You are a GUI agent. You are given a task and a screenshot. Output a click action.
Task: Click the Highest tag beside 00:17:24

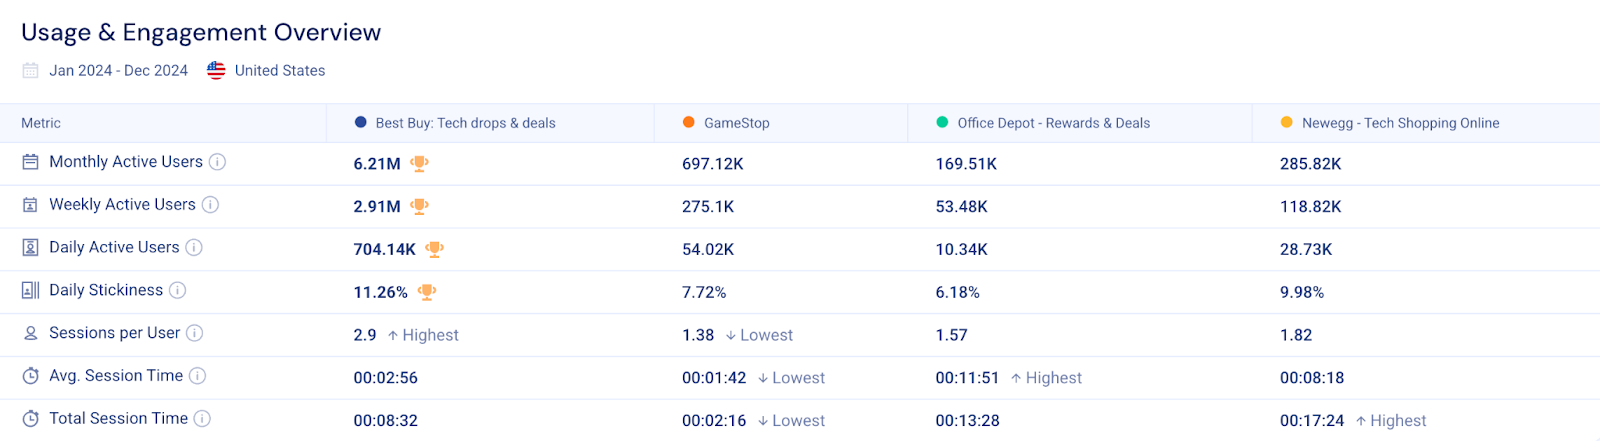1391,422
